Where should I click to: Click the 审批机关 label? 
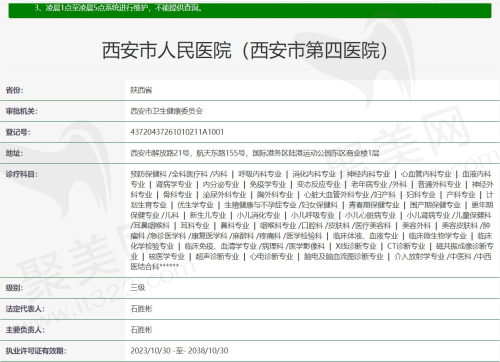coord(21,111)
